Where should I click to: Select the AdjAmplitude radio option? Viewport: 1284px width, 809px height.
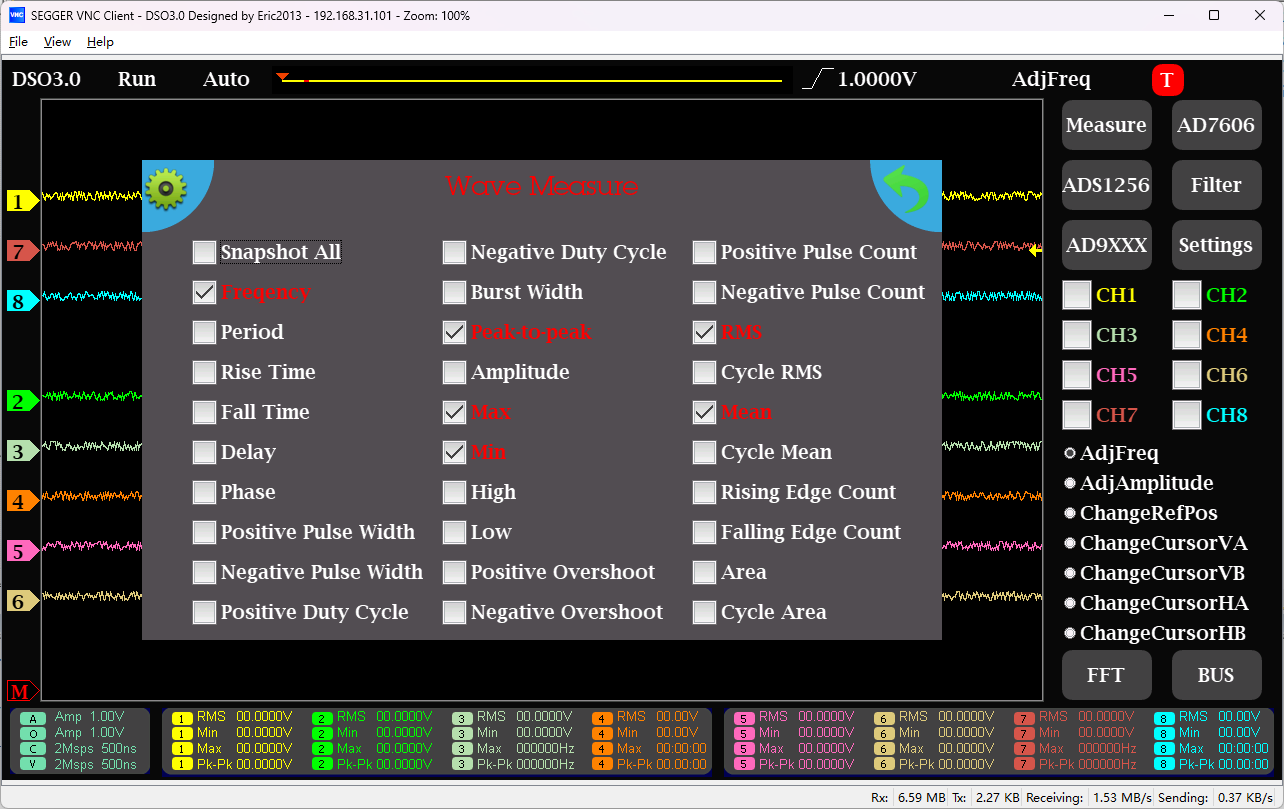[x=1070, y=483]
